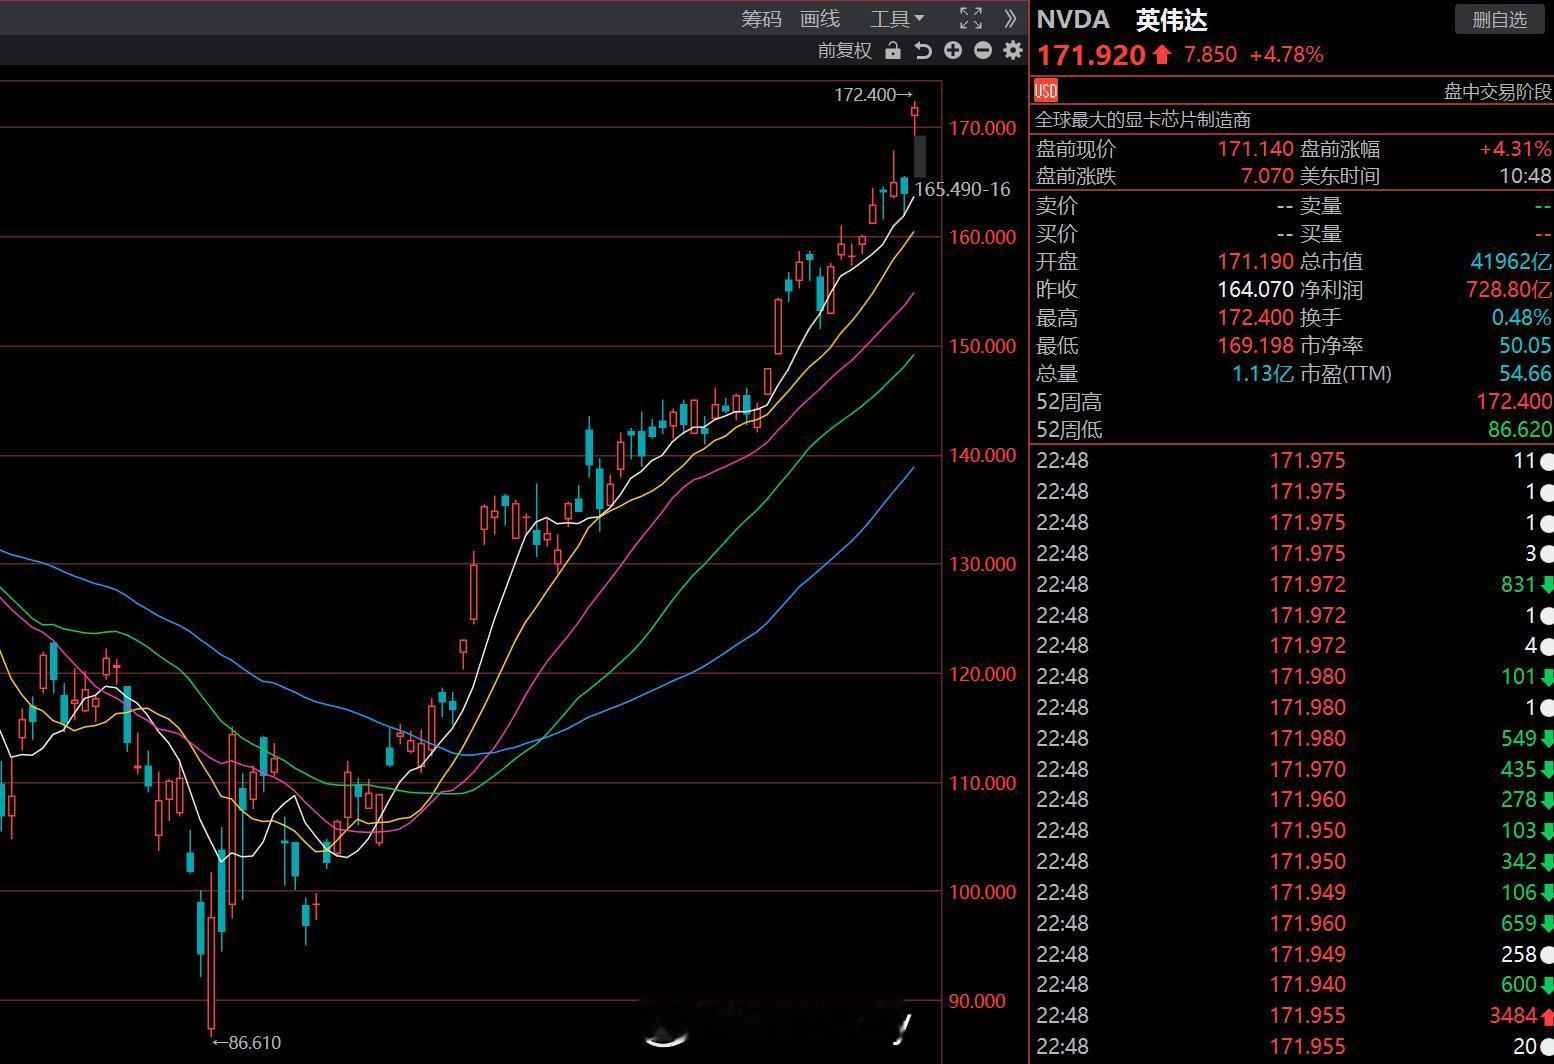The image size is (1554, 1064).
Task: Click red up arrow beside volume 3484
Action: click(x=1547, y=1016)
